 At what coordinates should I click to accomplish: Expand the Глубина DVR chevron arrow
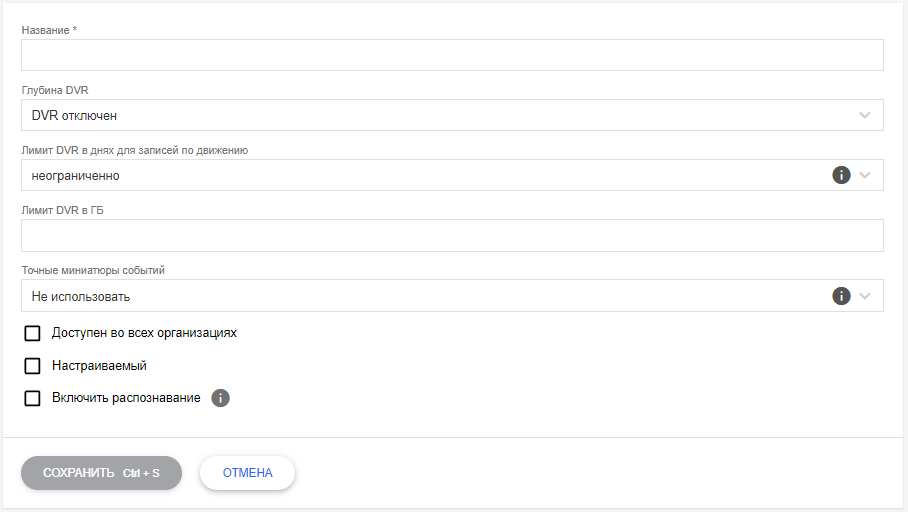coord(865,115)
